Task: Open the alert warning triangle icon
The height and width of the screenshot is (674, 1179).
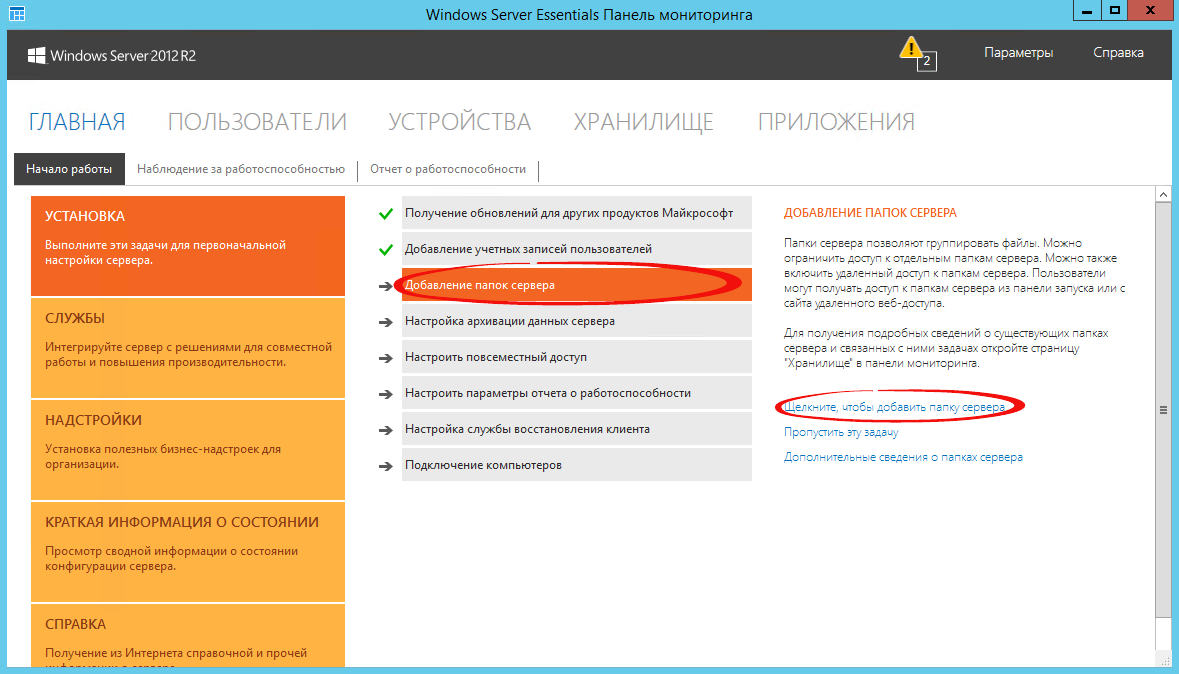Action: point(911,49)
